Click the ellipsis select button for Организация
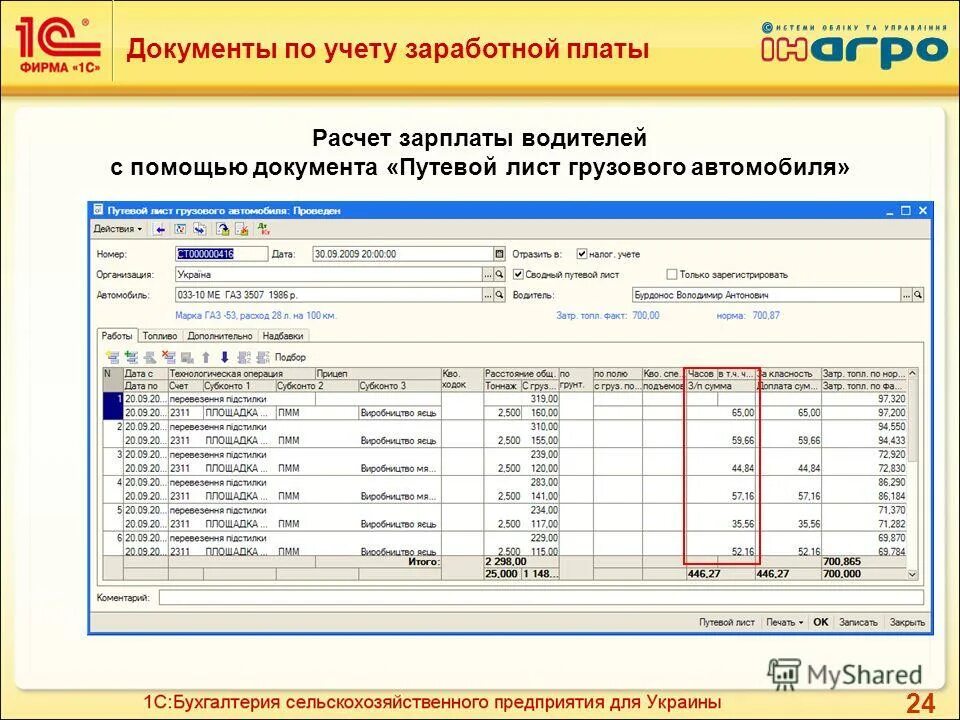960x720 pixels. coord(488,275)
